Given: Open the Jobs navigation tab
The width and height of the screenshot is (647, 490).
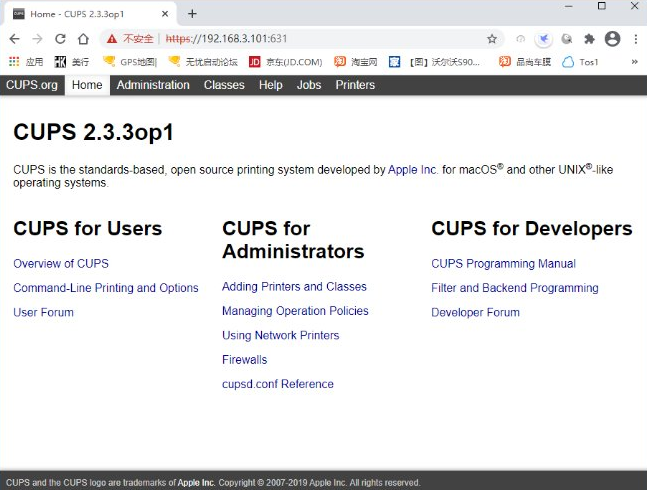Looking at the screenshot, I should coord(309,85).
